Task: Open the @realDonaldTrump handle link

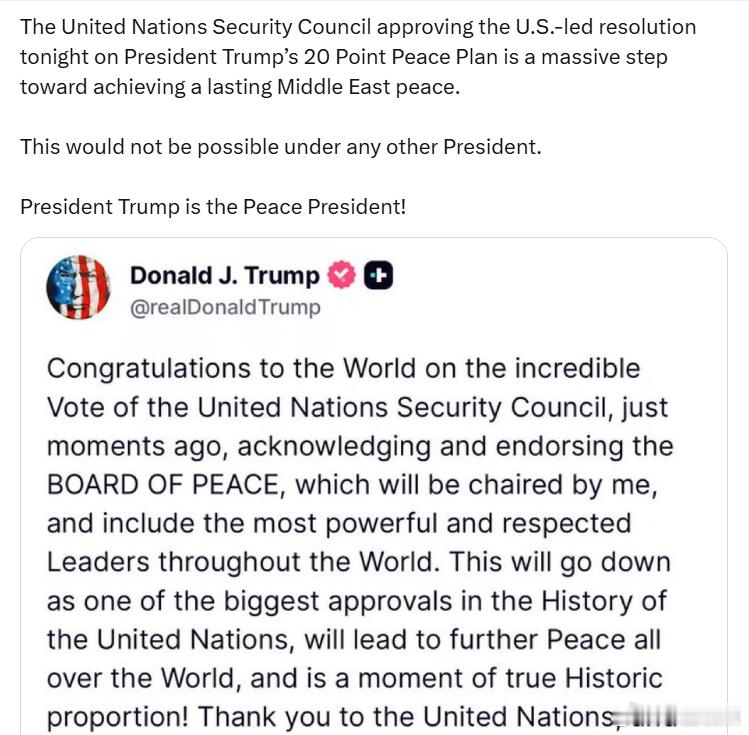Action: (x=225, y=308)
